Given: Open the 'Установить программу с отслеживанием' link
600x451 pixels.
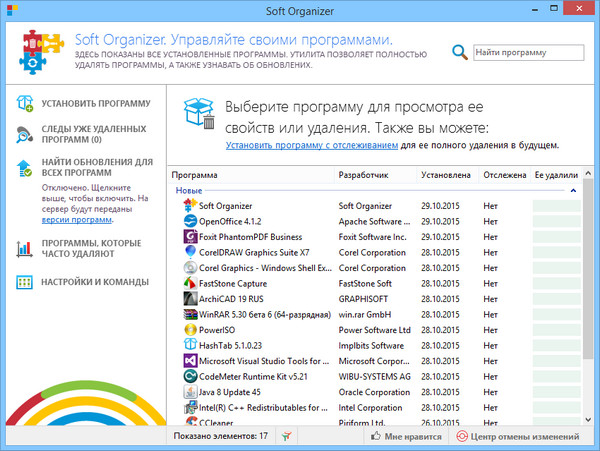Looking at the screenshot, I should (312, 145).
